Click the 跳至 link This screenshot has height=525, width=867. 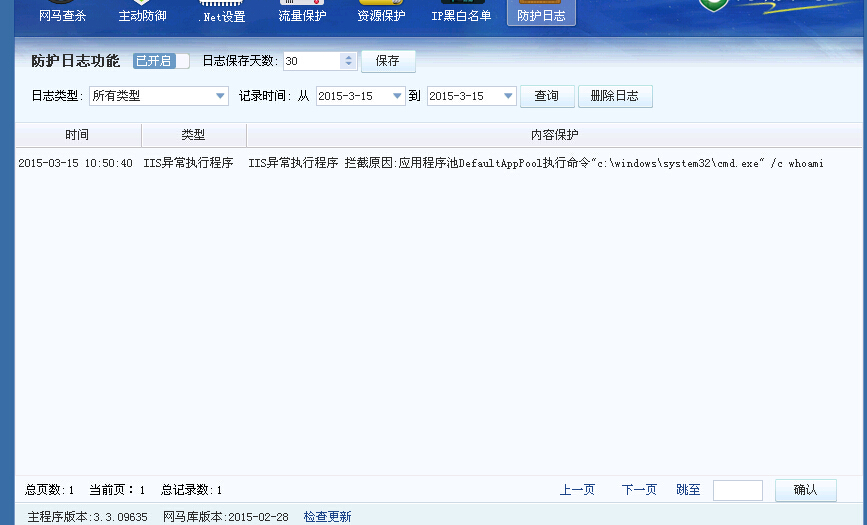(688, 490)
